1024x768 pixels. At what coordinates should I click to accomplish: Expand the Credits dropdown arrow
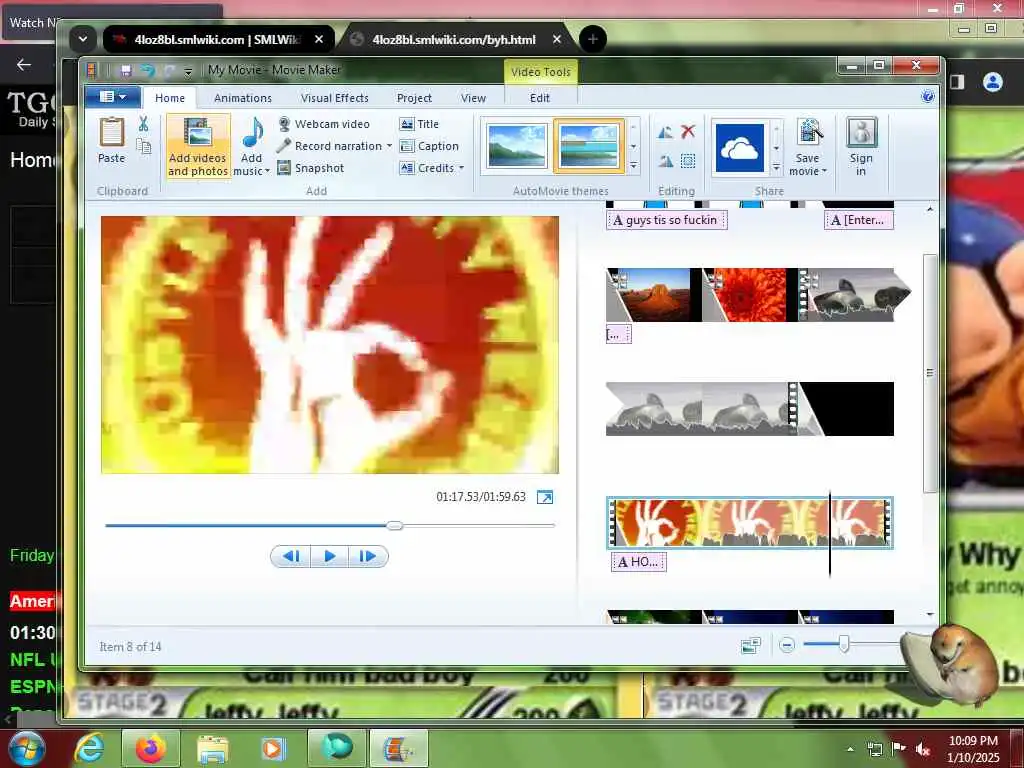[x=461, y=168]
